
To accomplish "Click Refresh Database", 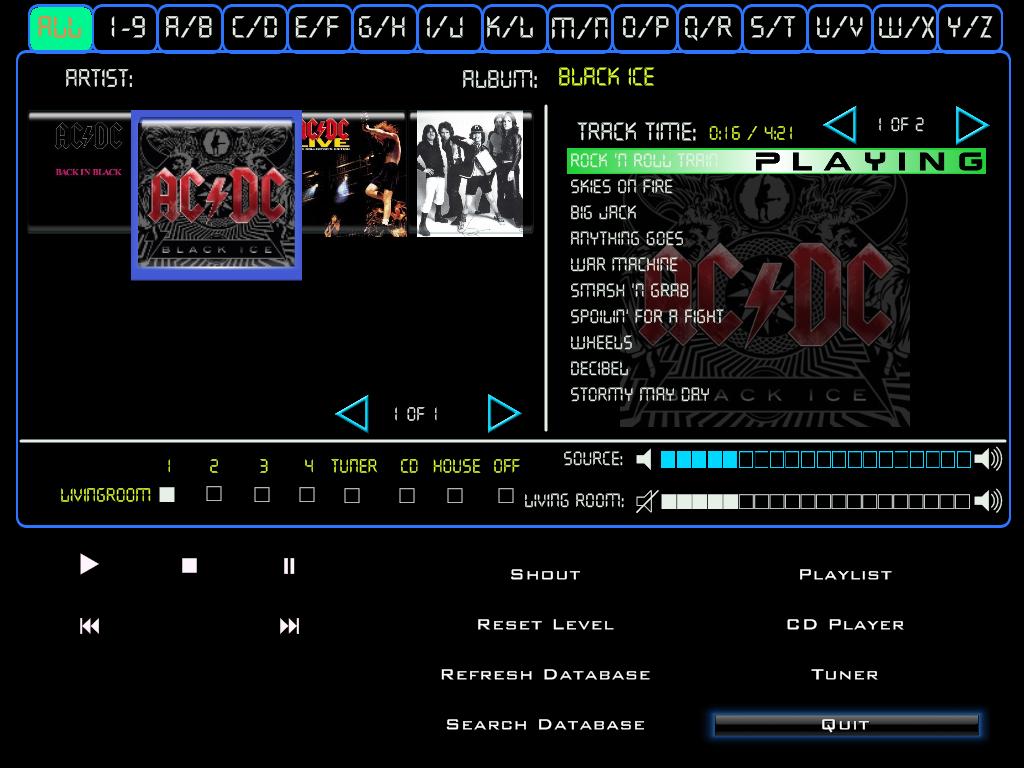I will point(545,675).
